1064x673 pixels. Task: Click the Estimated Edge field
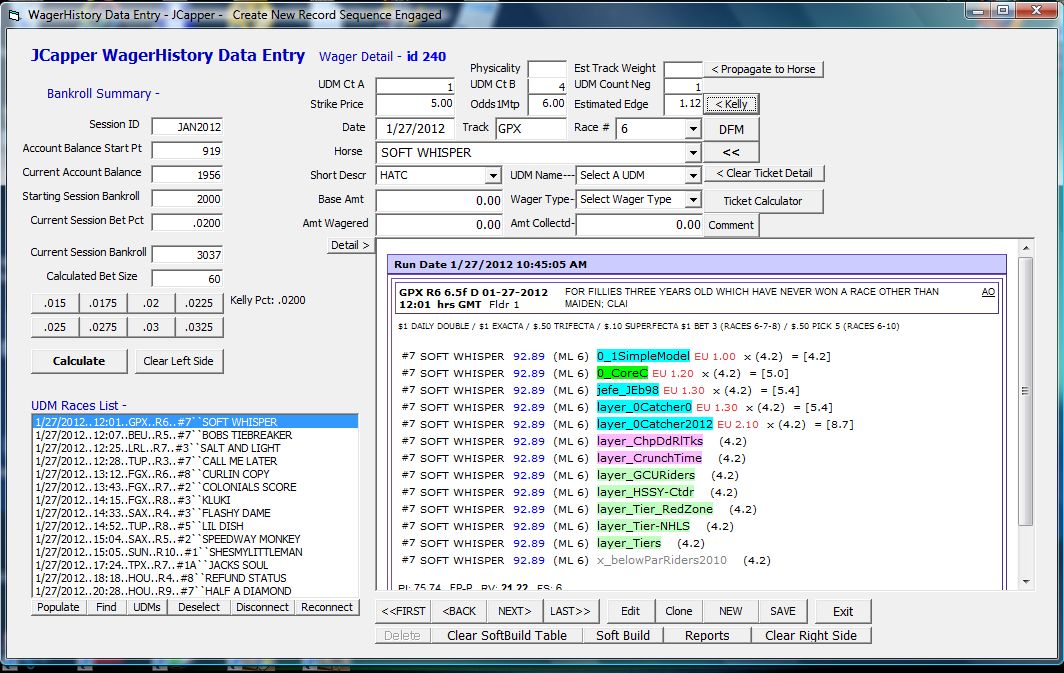tap(683, 104)
